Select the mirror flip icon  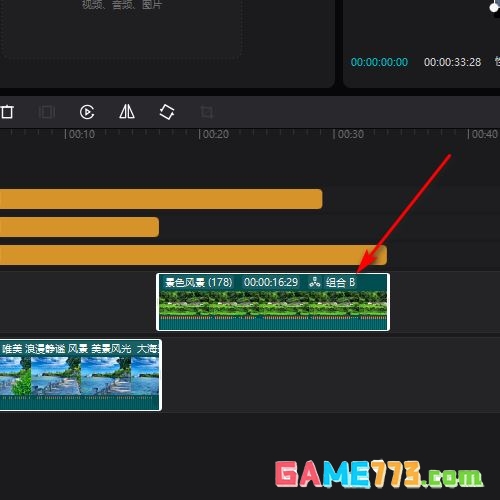127,111
